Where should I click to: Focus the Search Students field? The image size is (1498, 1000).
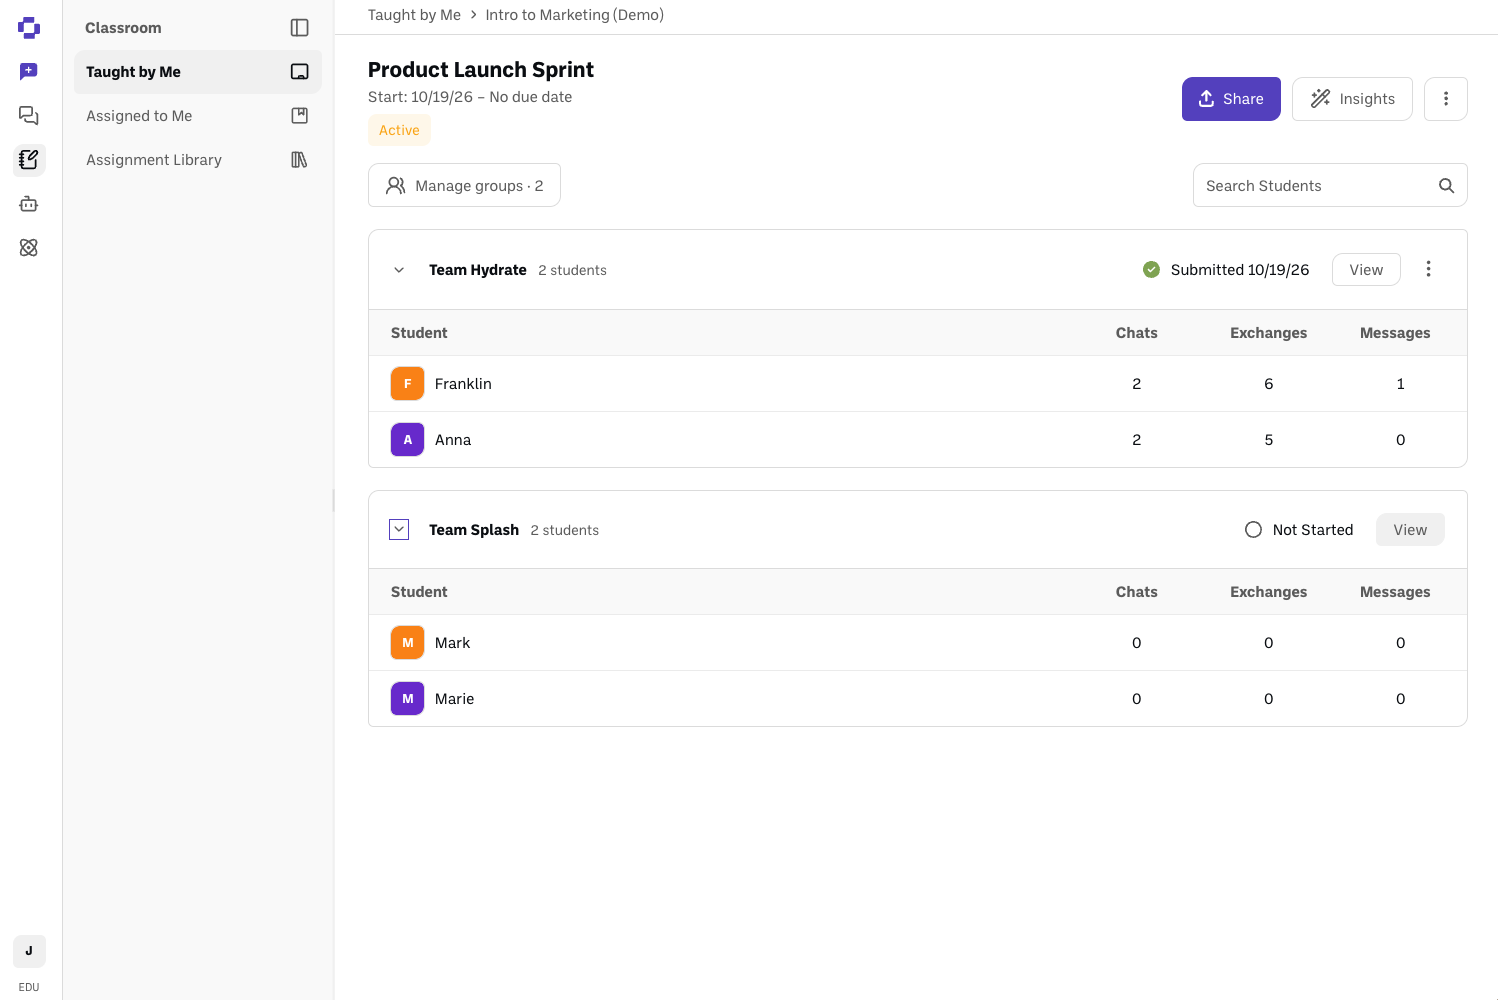[1330, 185]
